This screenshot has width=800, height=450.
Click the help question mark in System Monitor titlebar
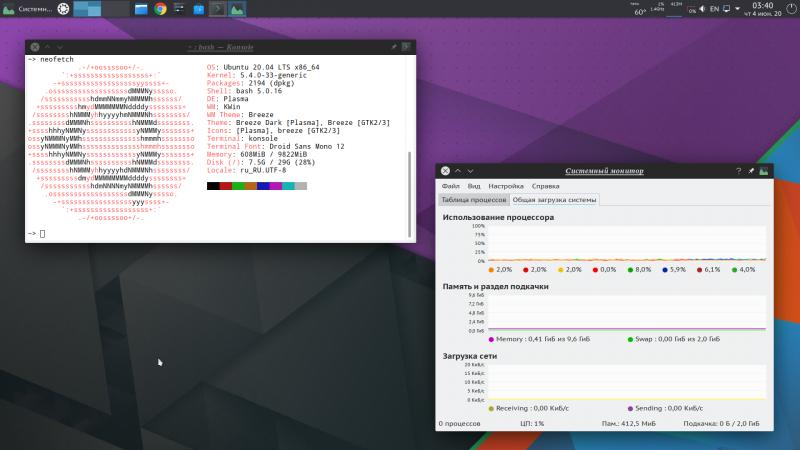point(738,171)
